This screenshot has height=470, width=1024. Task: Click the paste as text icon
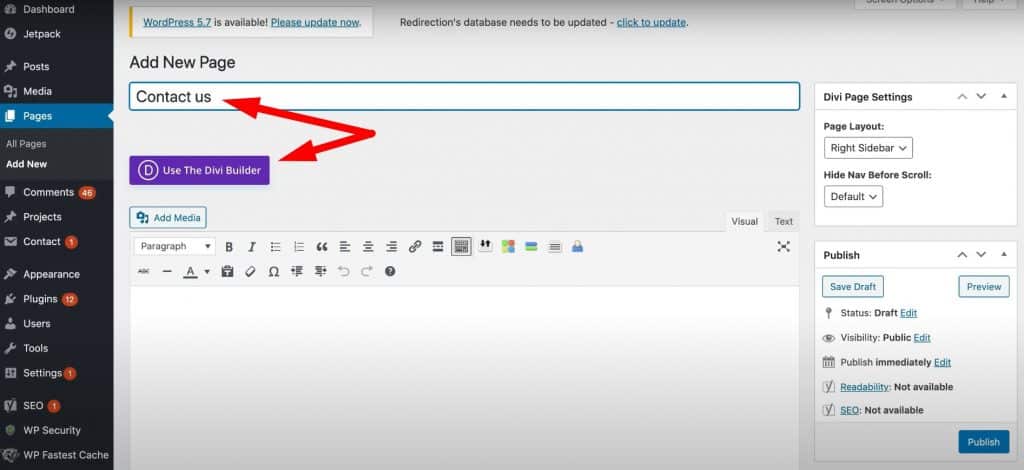[x=227, y=271]
